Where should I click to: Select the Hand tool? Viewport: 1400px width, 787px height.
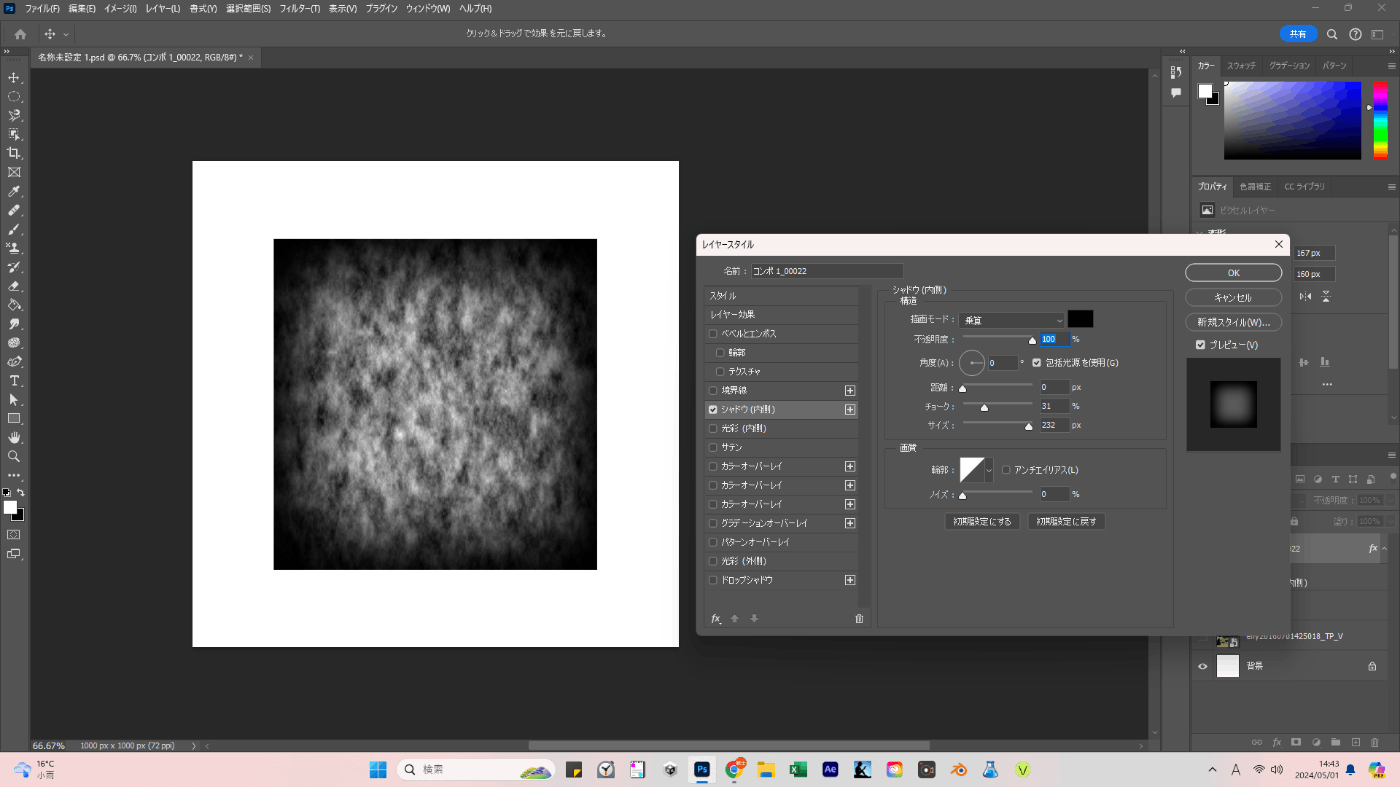tap(14, 438)
